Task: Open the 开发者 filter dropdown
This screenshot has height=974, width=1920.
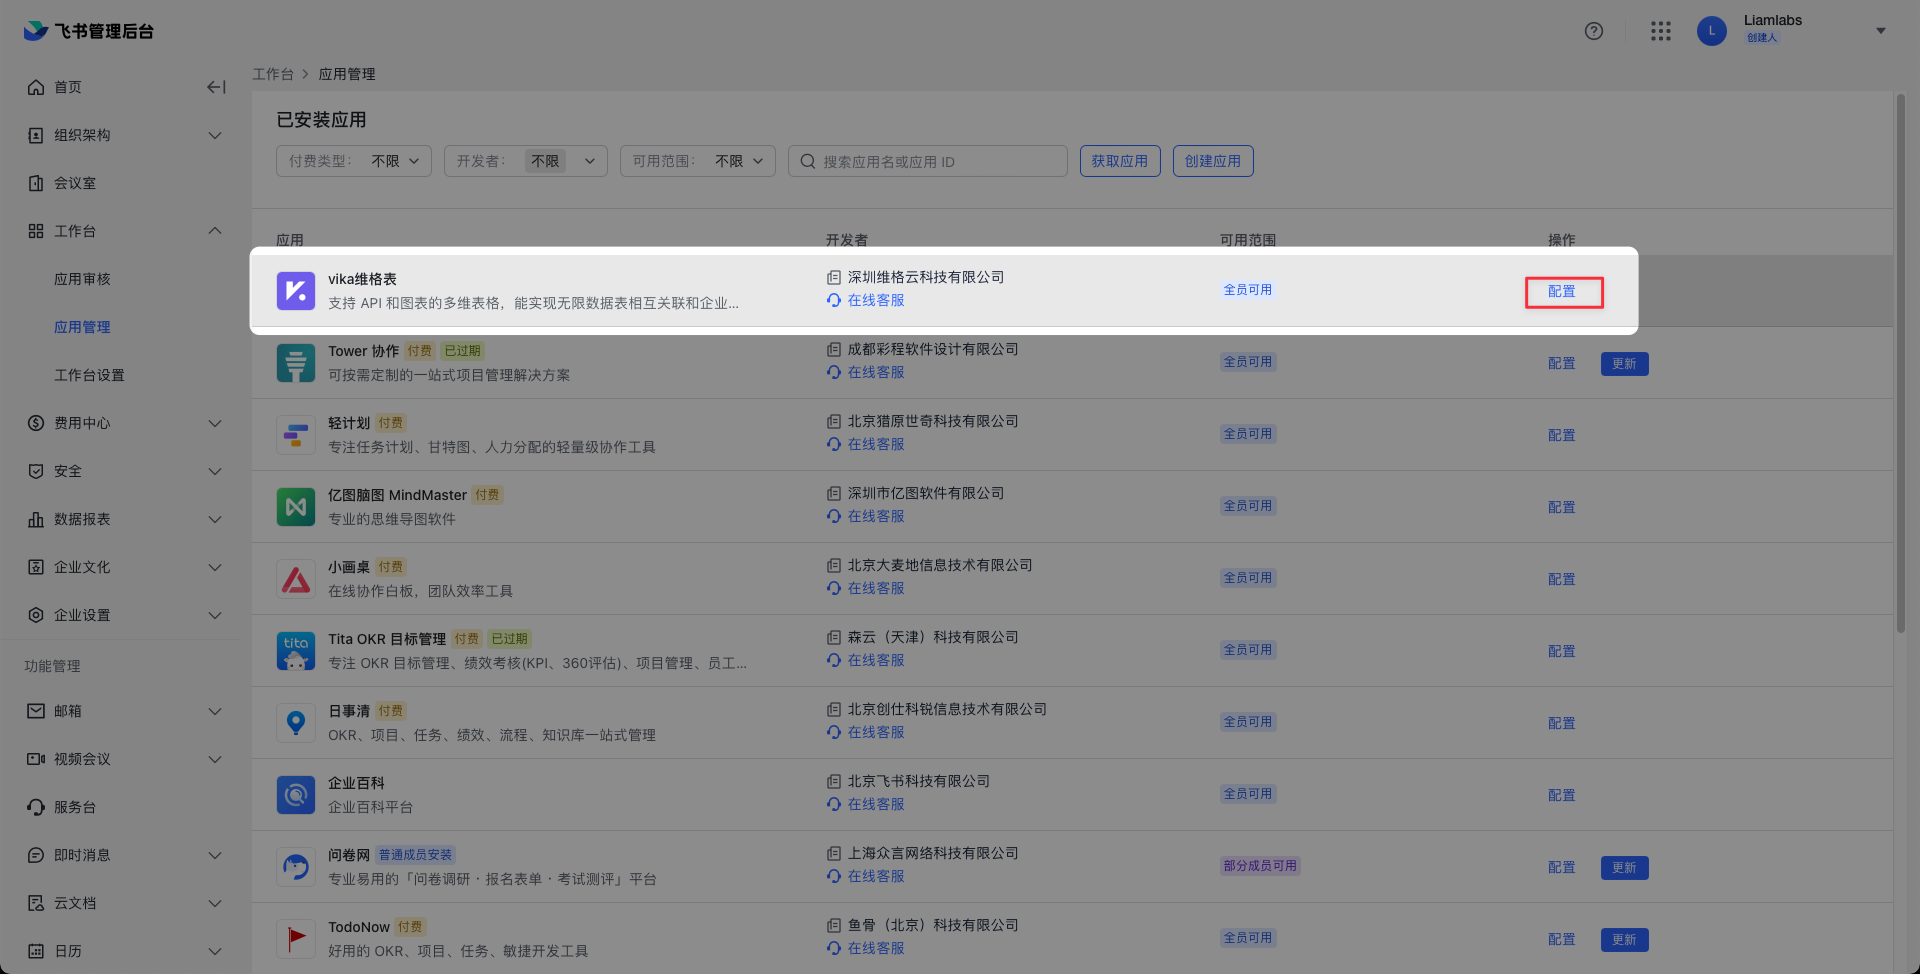Action: click(x=526, y=161)
